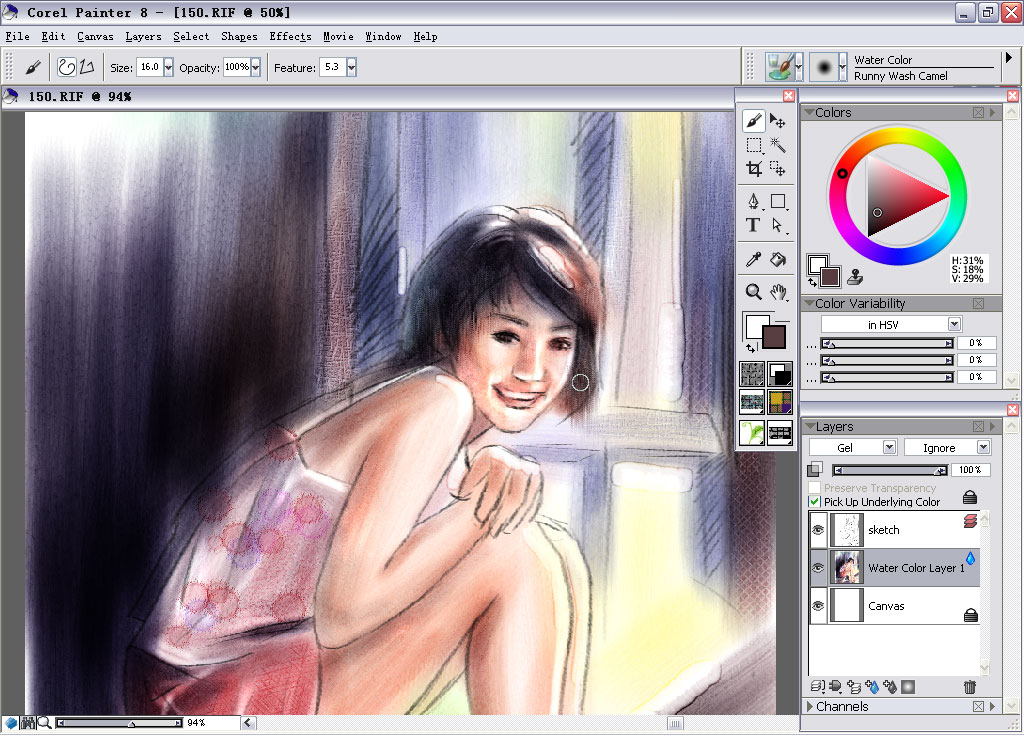Open the Water Color brush category selector
The width and height of the screenshot is (1024, 736).
(x=784, y=67)
